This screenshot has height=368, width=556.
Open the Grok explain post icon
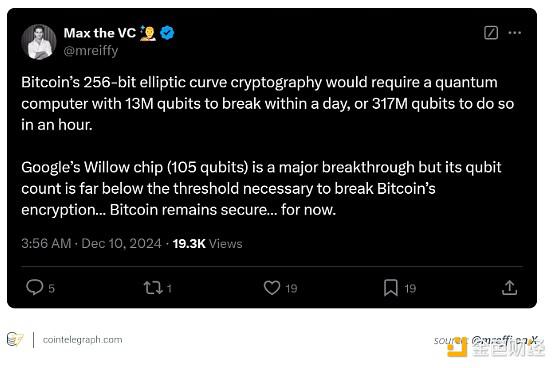click(491, 33)
